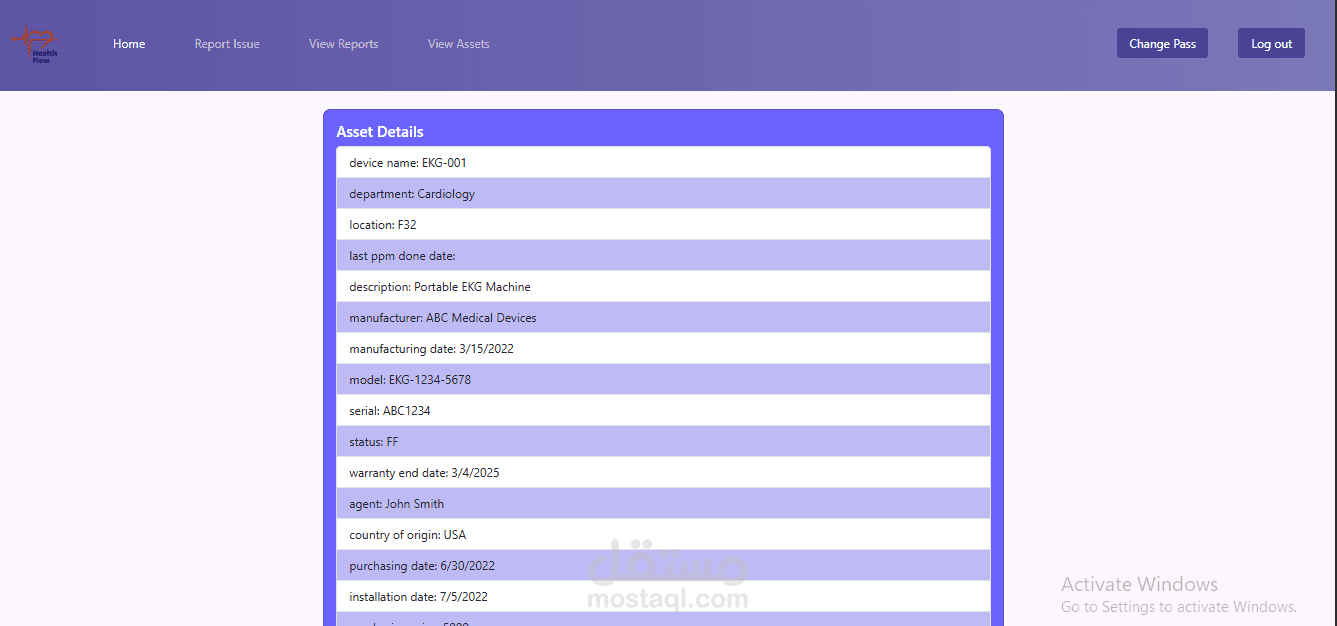Select the 'purchasing date: 6/30/2022' row
This screenshot has width=1337, height=626.
coord(663,566)
